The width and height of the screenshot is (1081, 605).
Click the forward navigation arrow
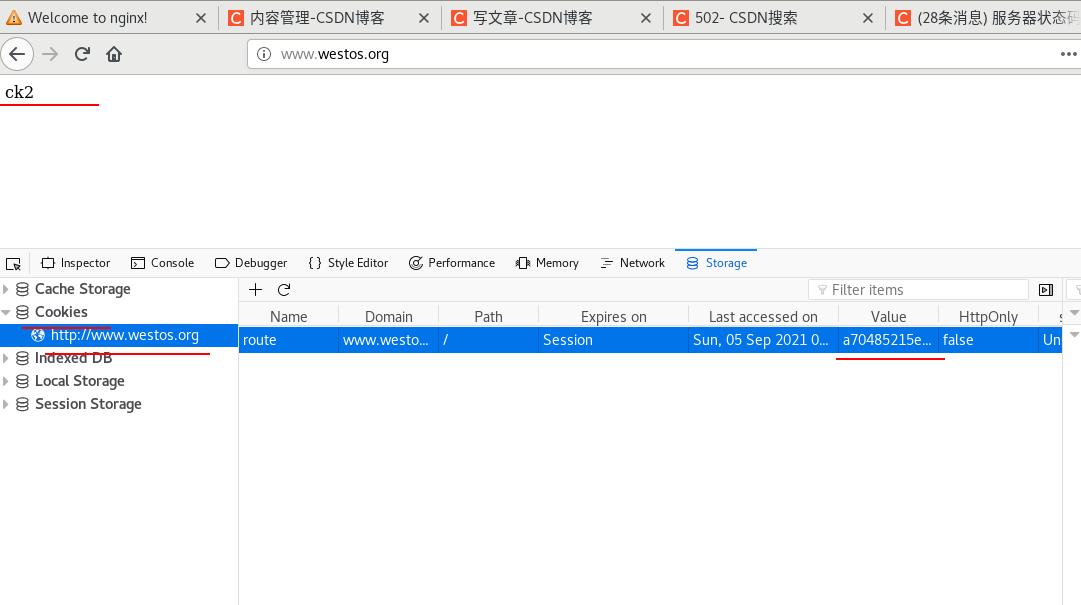click(50, 54)
